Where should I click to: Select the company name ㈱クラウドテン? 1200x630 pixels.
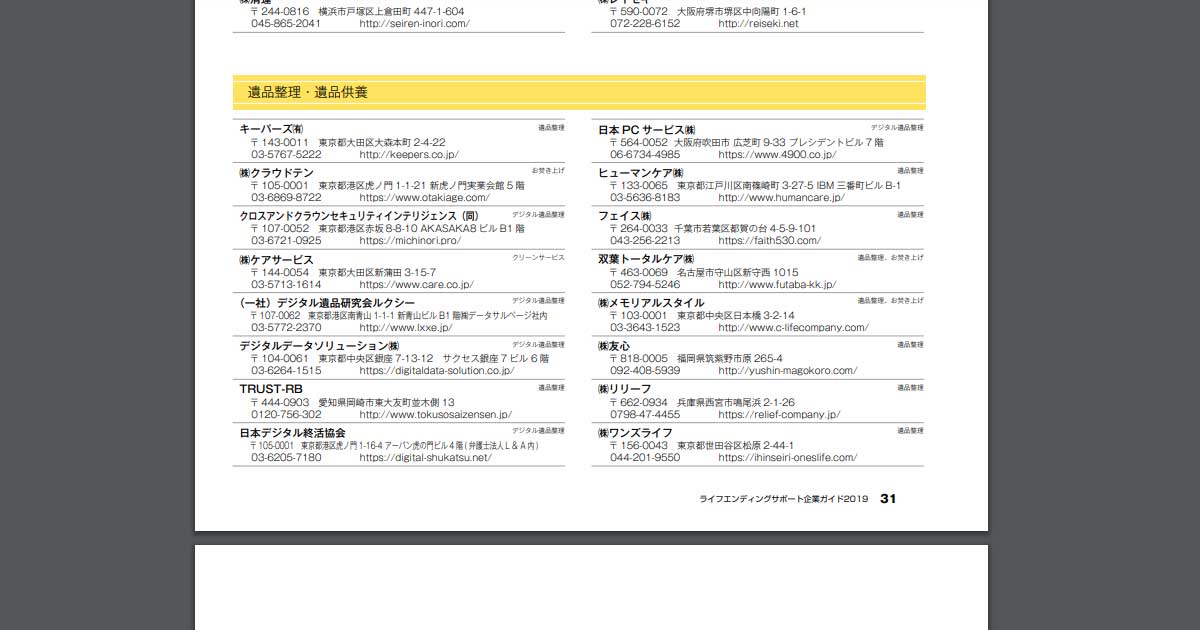coord(276,173)
